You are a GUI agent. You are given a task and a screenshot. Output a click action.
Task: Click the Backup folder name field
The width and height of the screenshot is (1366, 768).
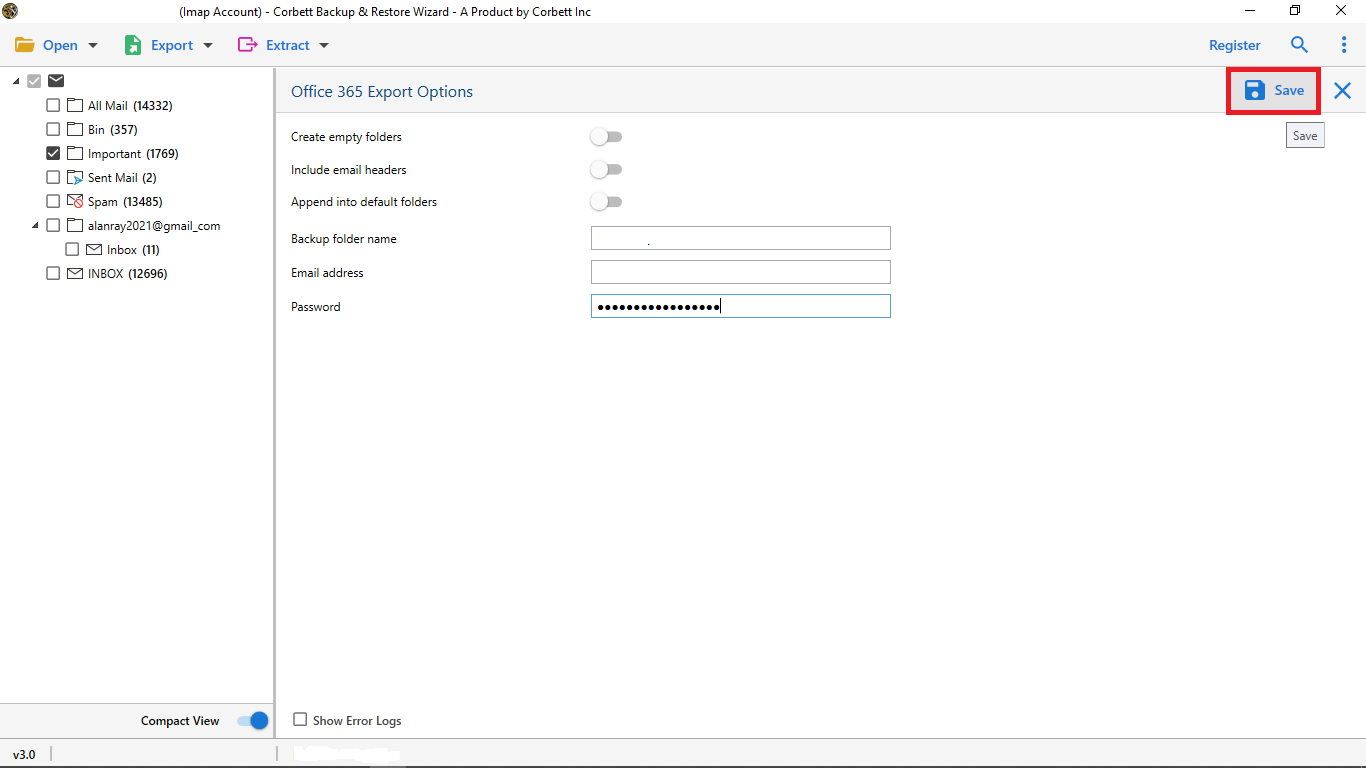coord(741,238)
